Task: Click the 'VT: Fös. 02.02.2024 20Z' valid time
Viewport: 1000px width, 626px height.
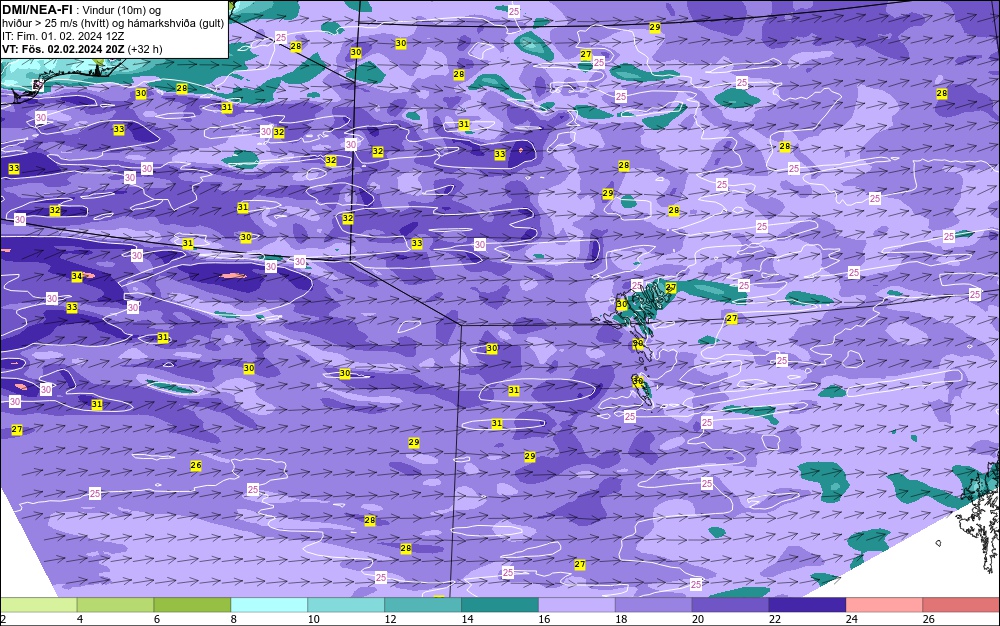Action: 63,49
